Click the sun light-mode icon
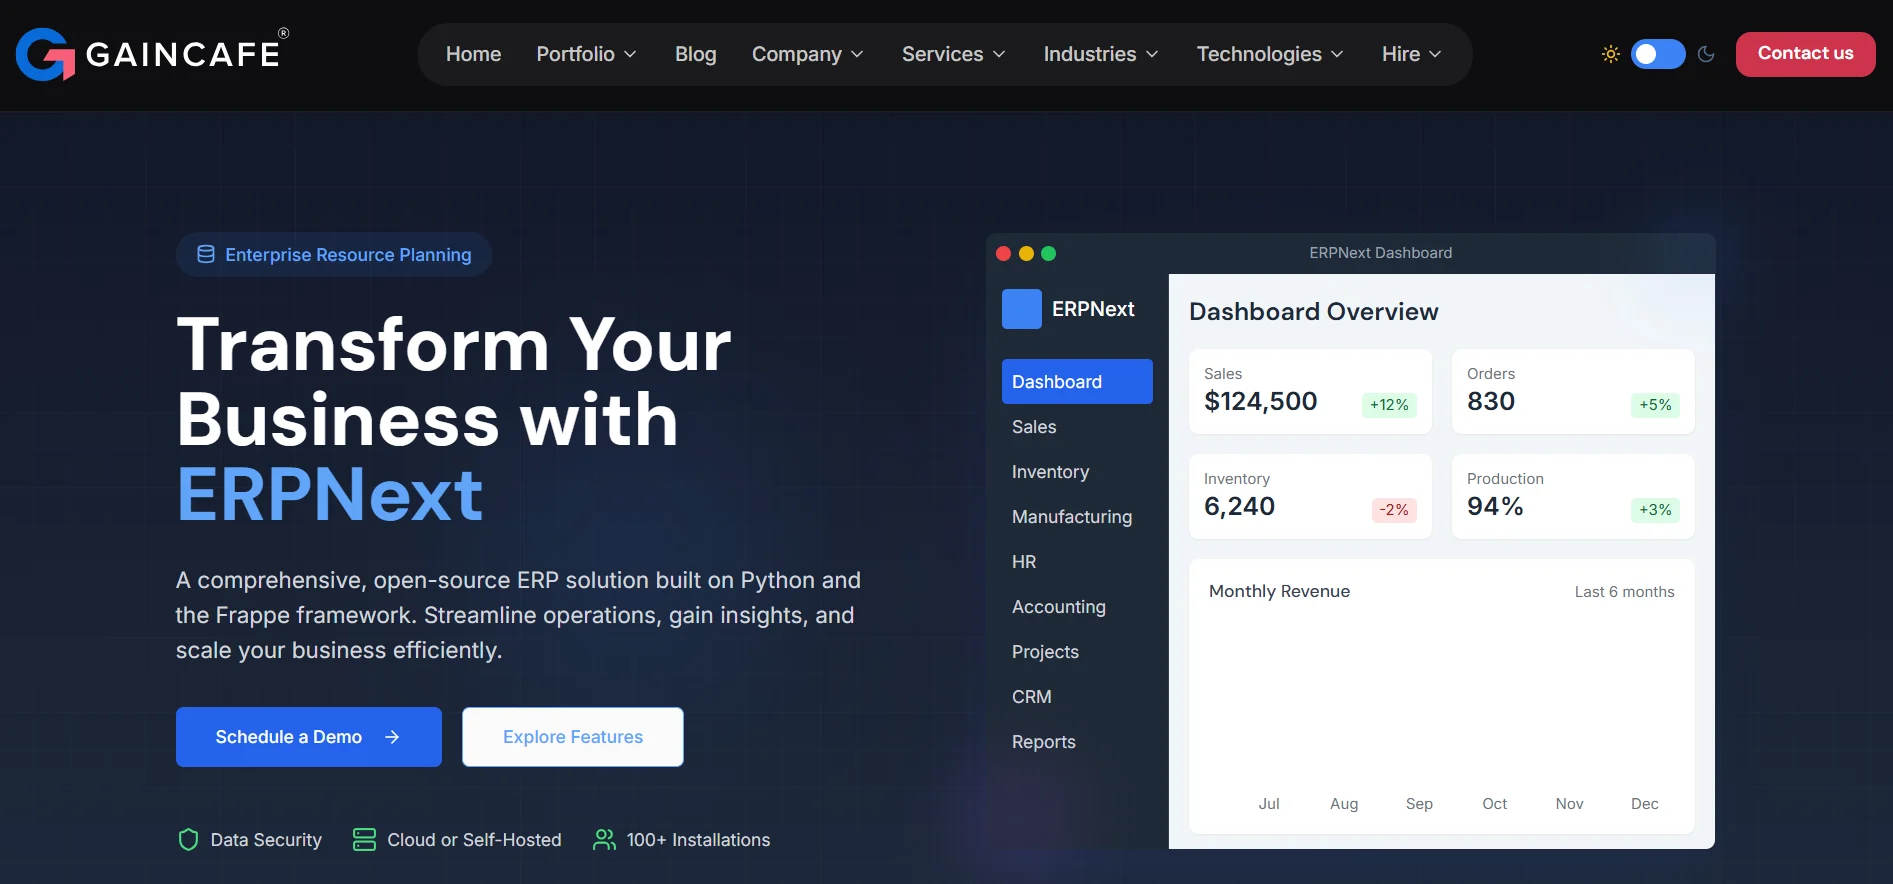 coord(1610,54)
